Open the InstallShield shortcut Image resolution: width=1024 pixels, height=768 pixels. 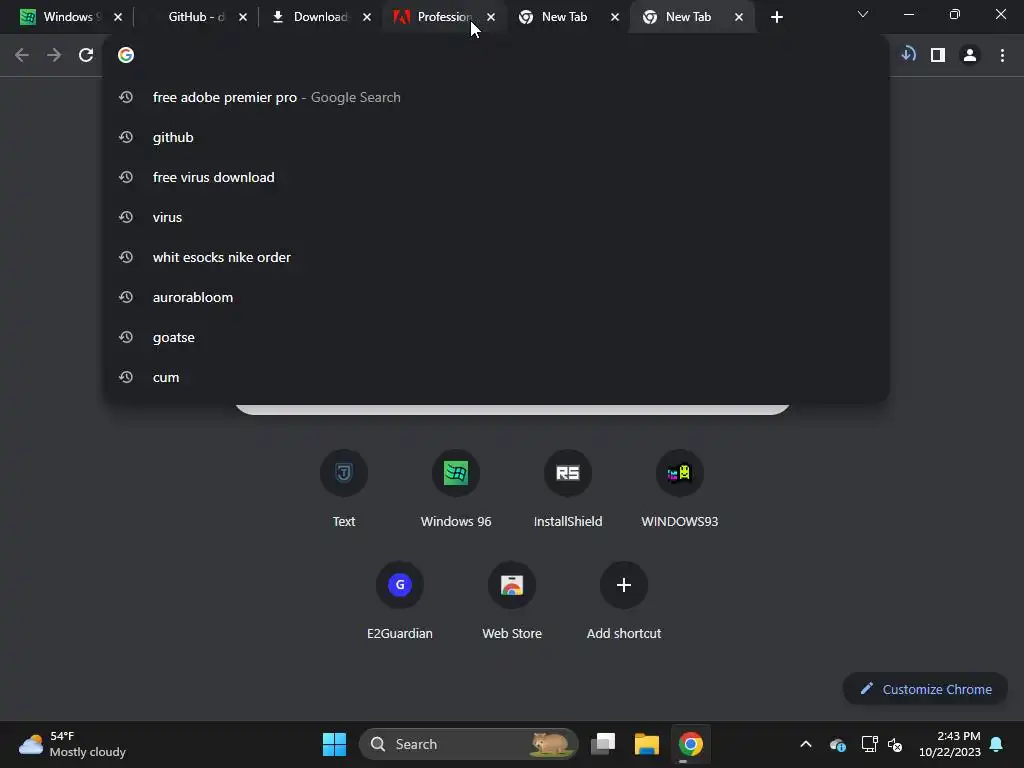click(568, 488)
